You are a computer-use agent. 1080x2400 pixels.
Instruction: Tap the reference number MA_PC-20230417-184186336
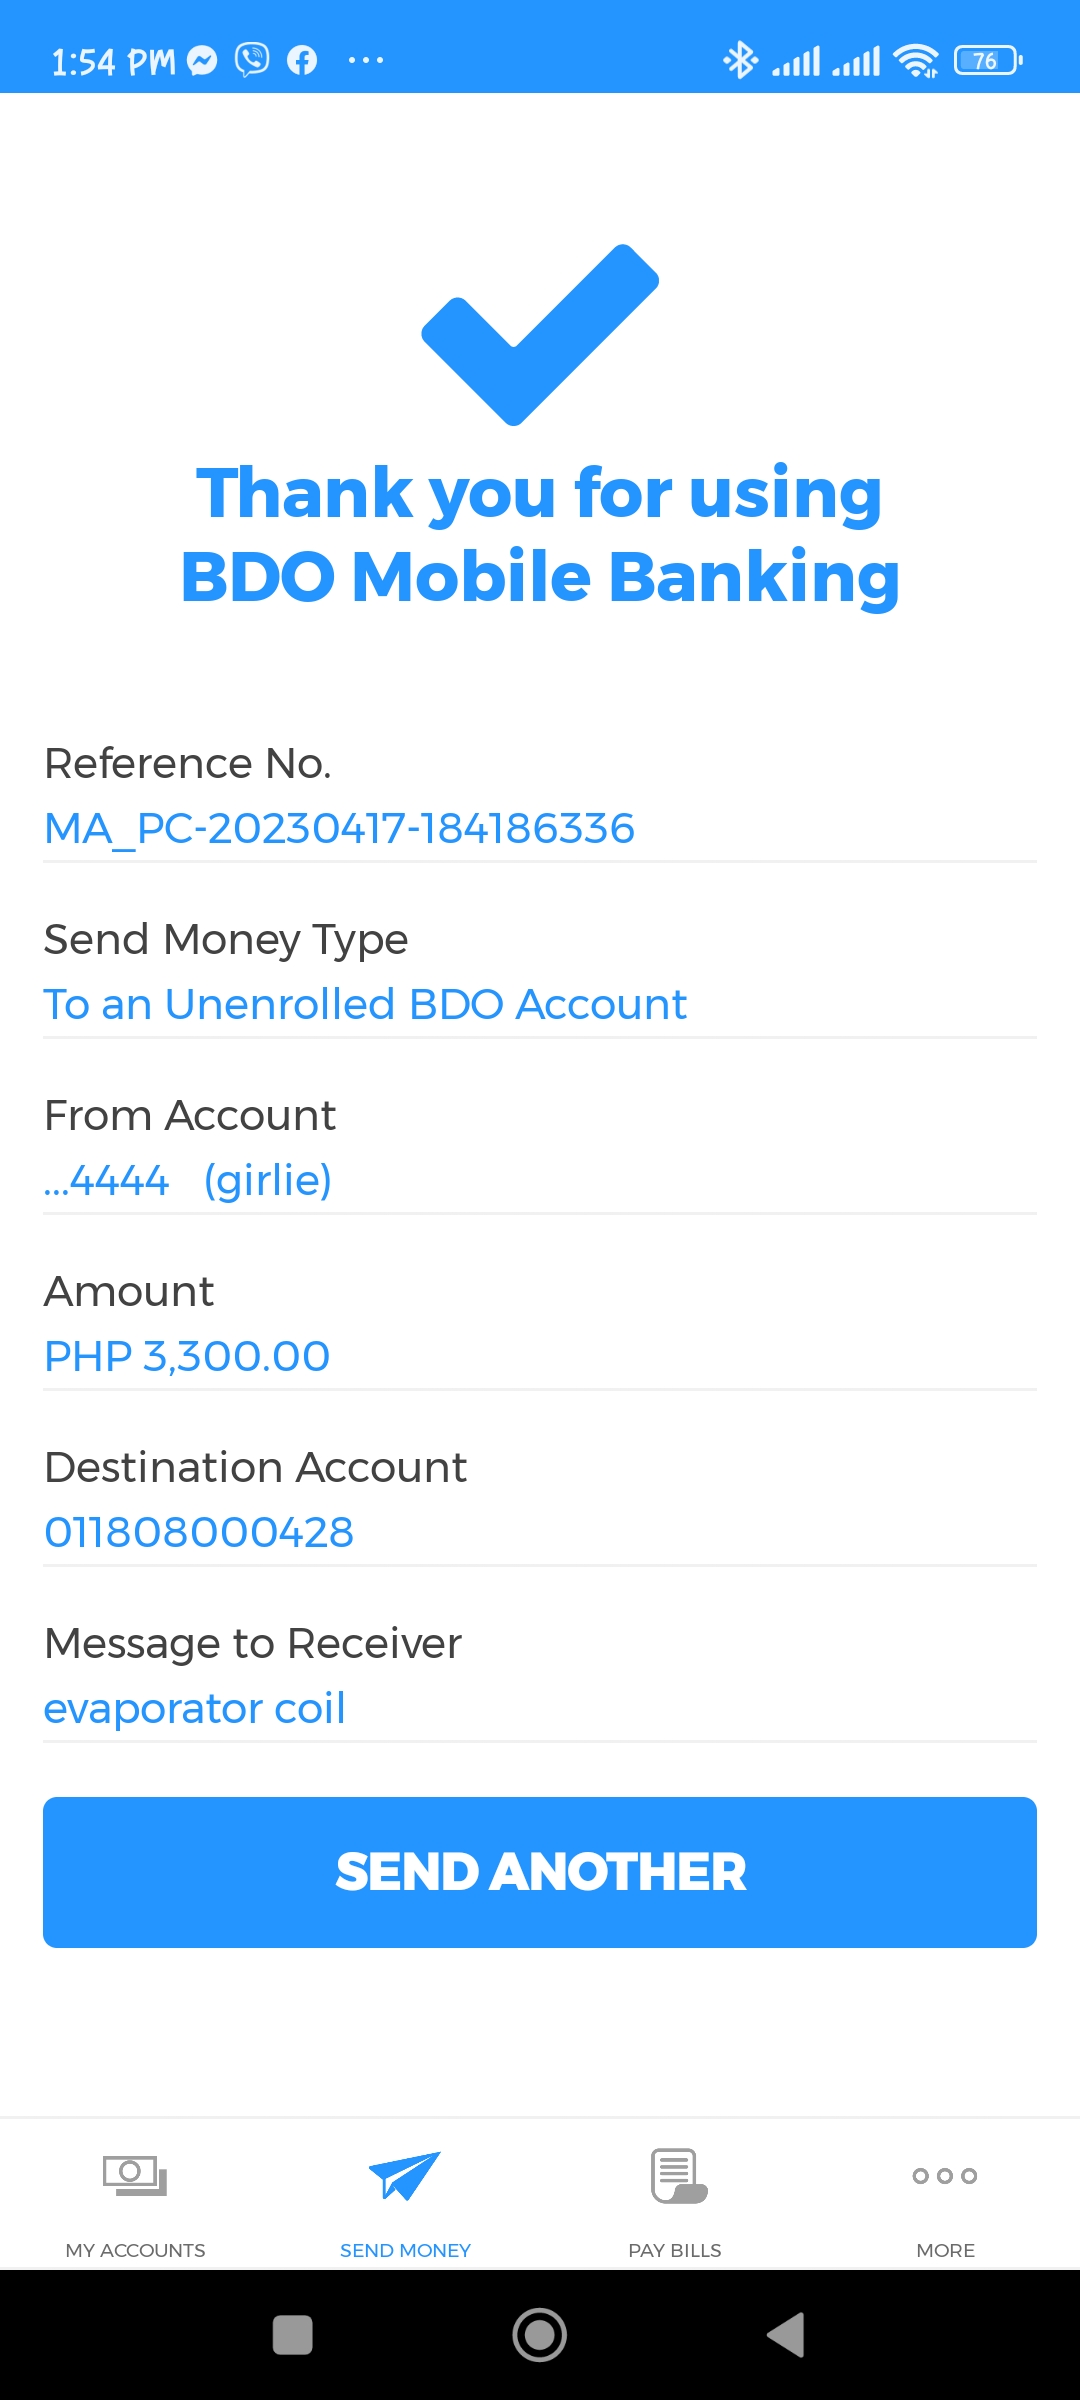(340, 828)
